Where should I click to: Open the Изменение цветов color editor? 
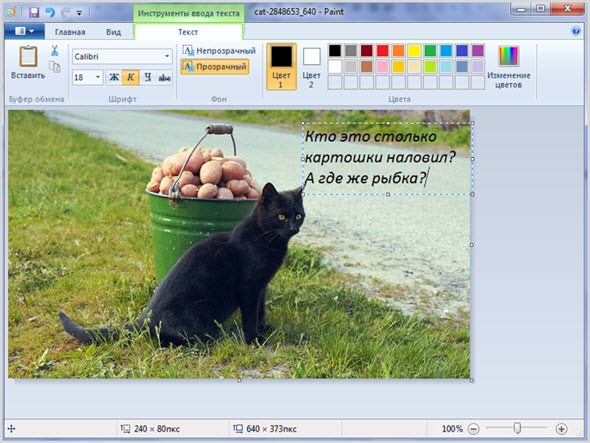tap(509, 67)
